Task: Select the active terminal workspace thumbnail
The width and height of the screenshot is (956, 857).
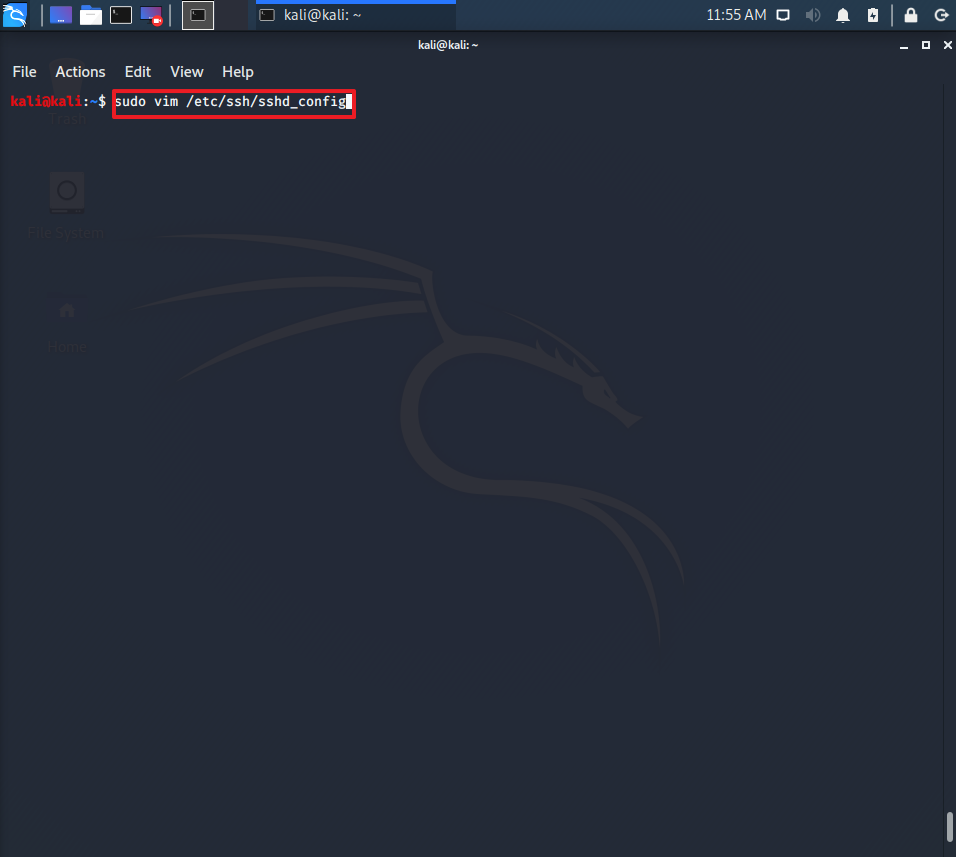Action: click(198, 15)
